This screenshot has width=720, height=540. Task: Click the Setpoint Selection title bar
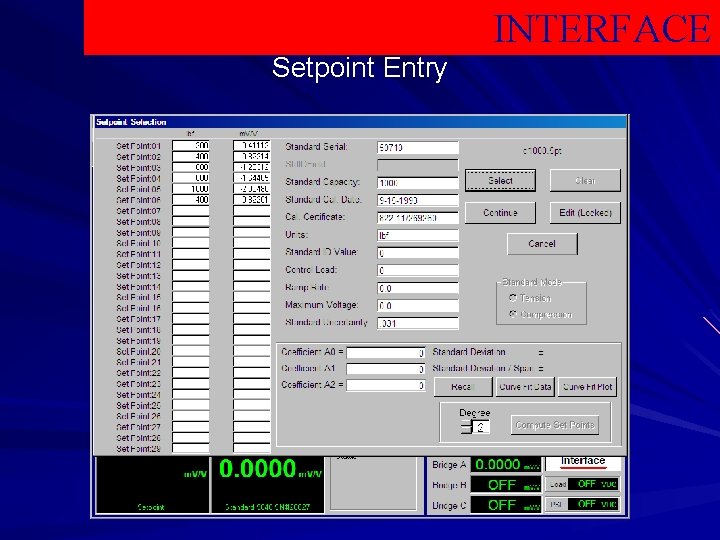pyautogui.click(x=360, y=122)
